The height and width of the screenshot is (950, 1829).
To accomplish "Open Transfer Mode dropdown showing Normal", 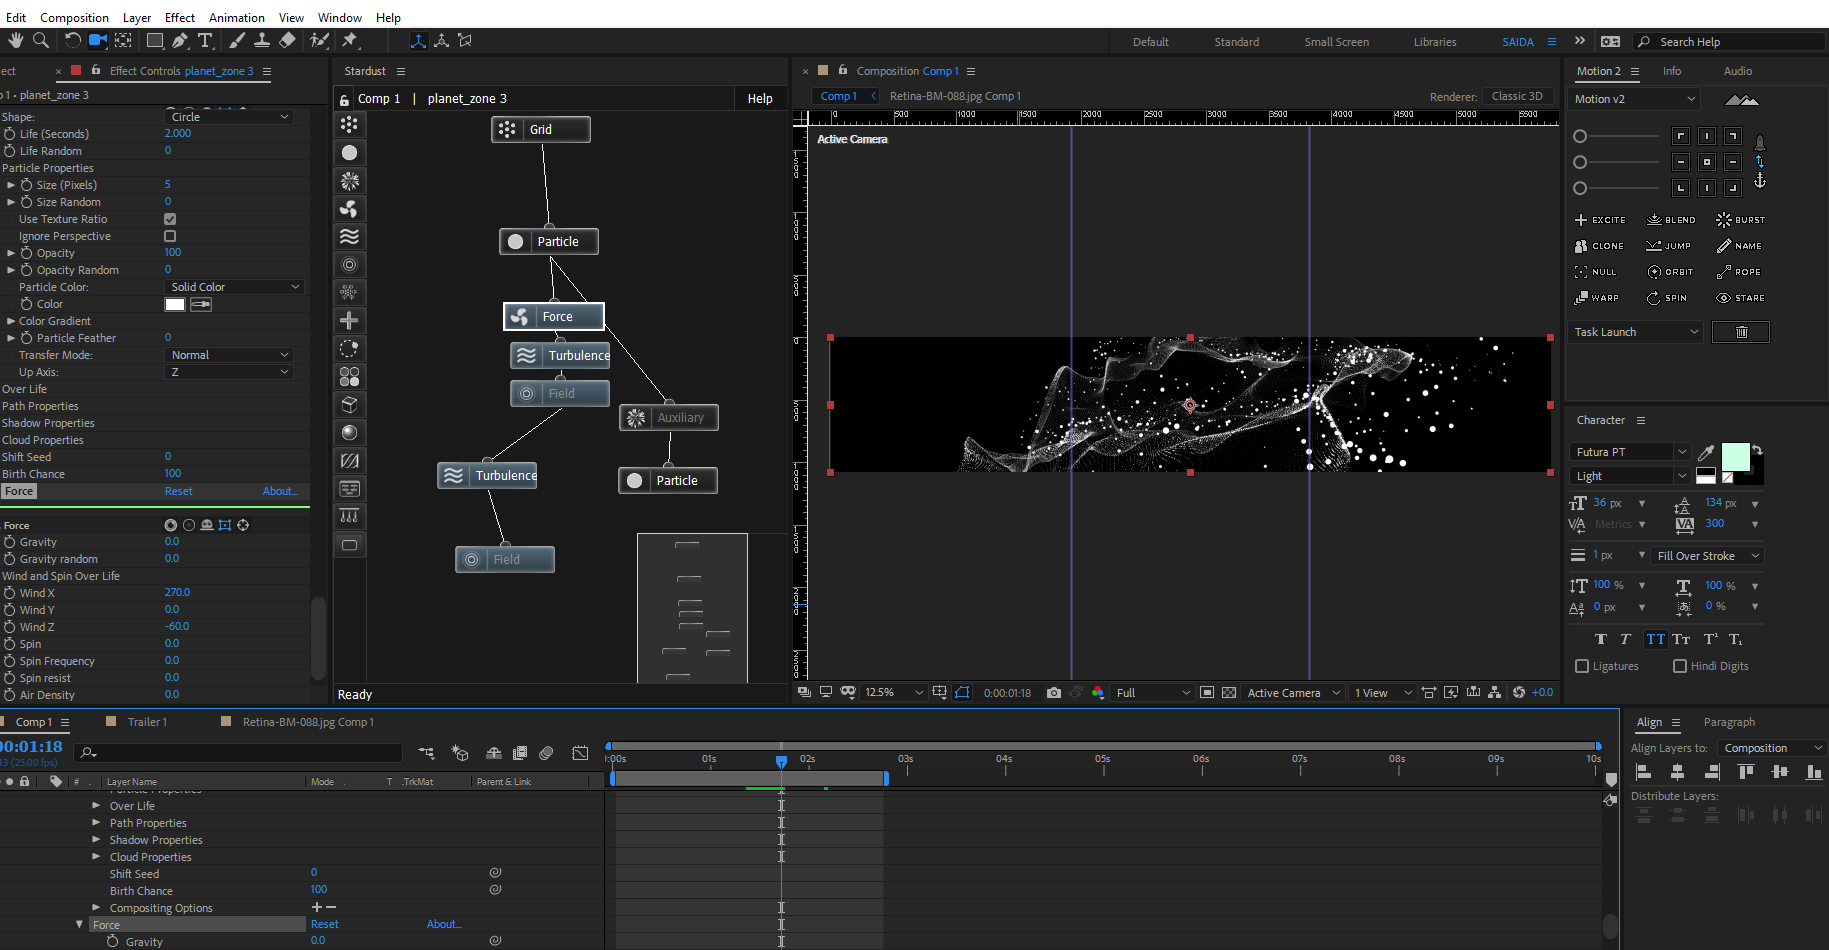I will (x=229, y=355).
